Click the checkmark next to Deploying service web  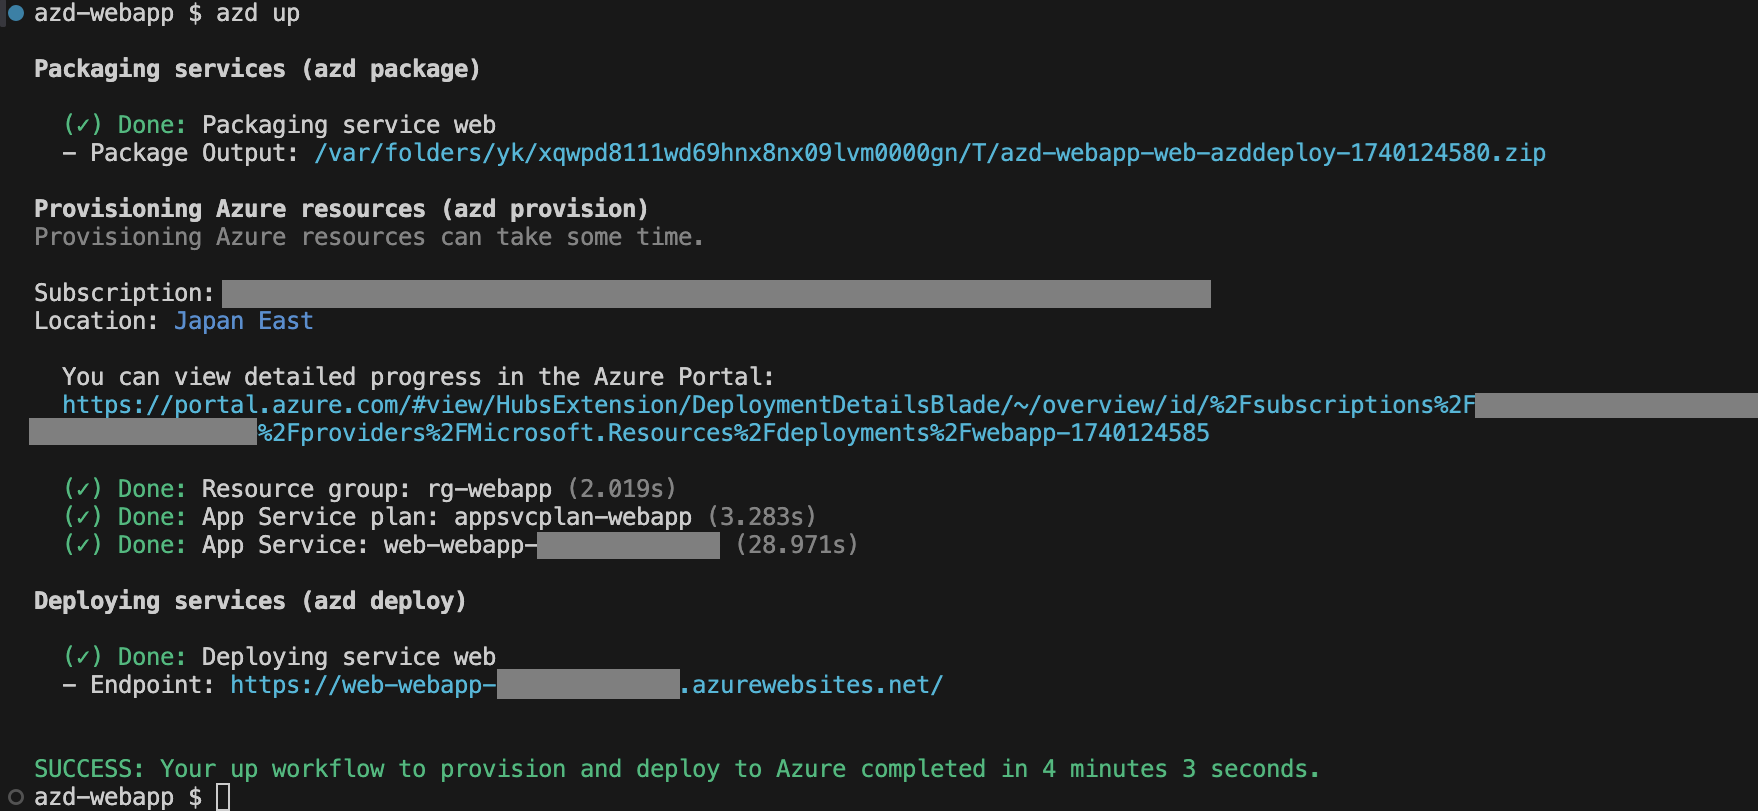click(83, 657)
